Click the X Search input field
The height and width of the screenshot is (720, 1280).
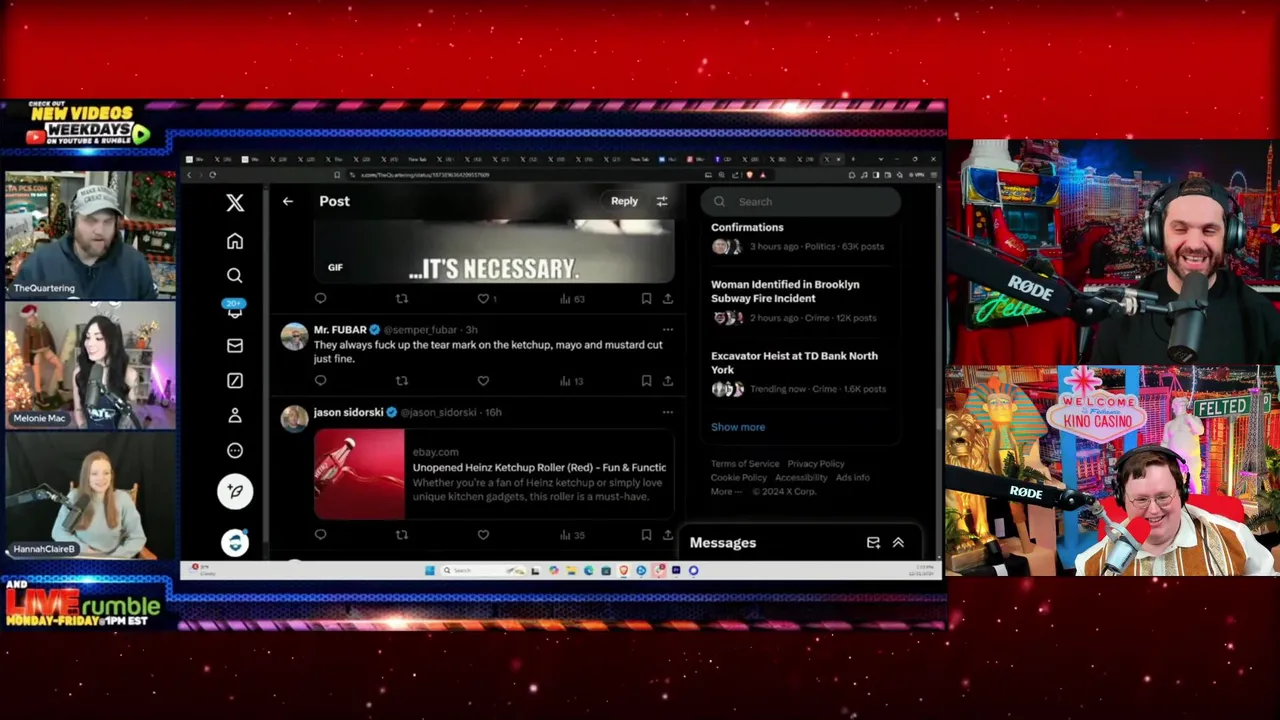click(800, 201)
